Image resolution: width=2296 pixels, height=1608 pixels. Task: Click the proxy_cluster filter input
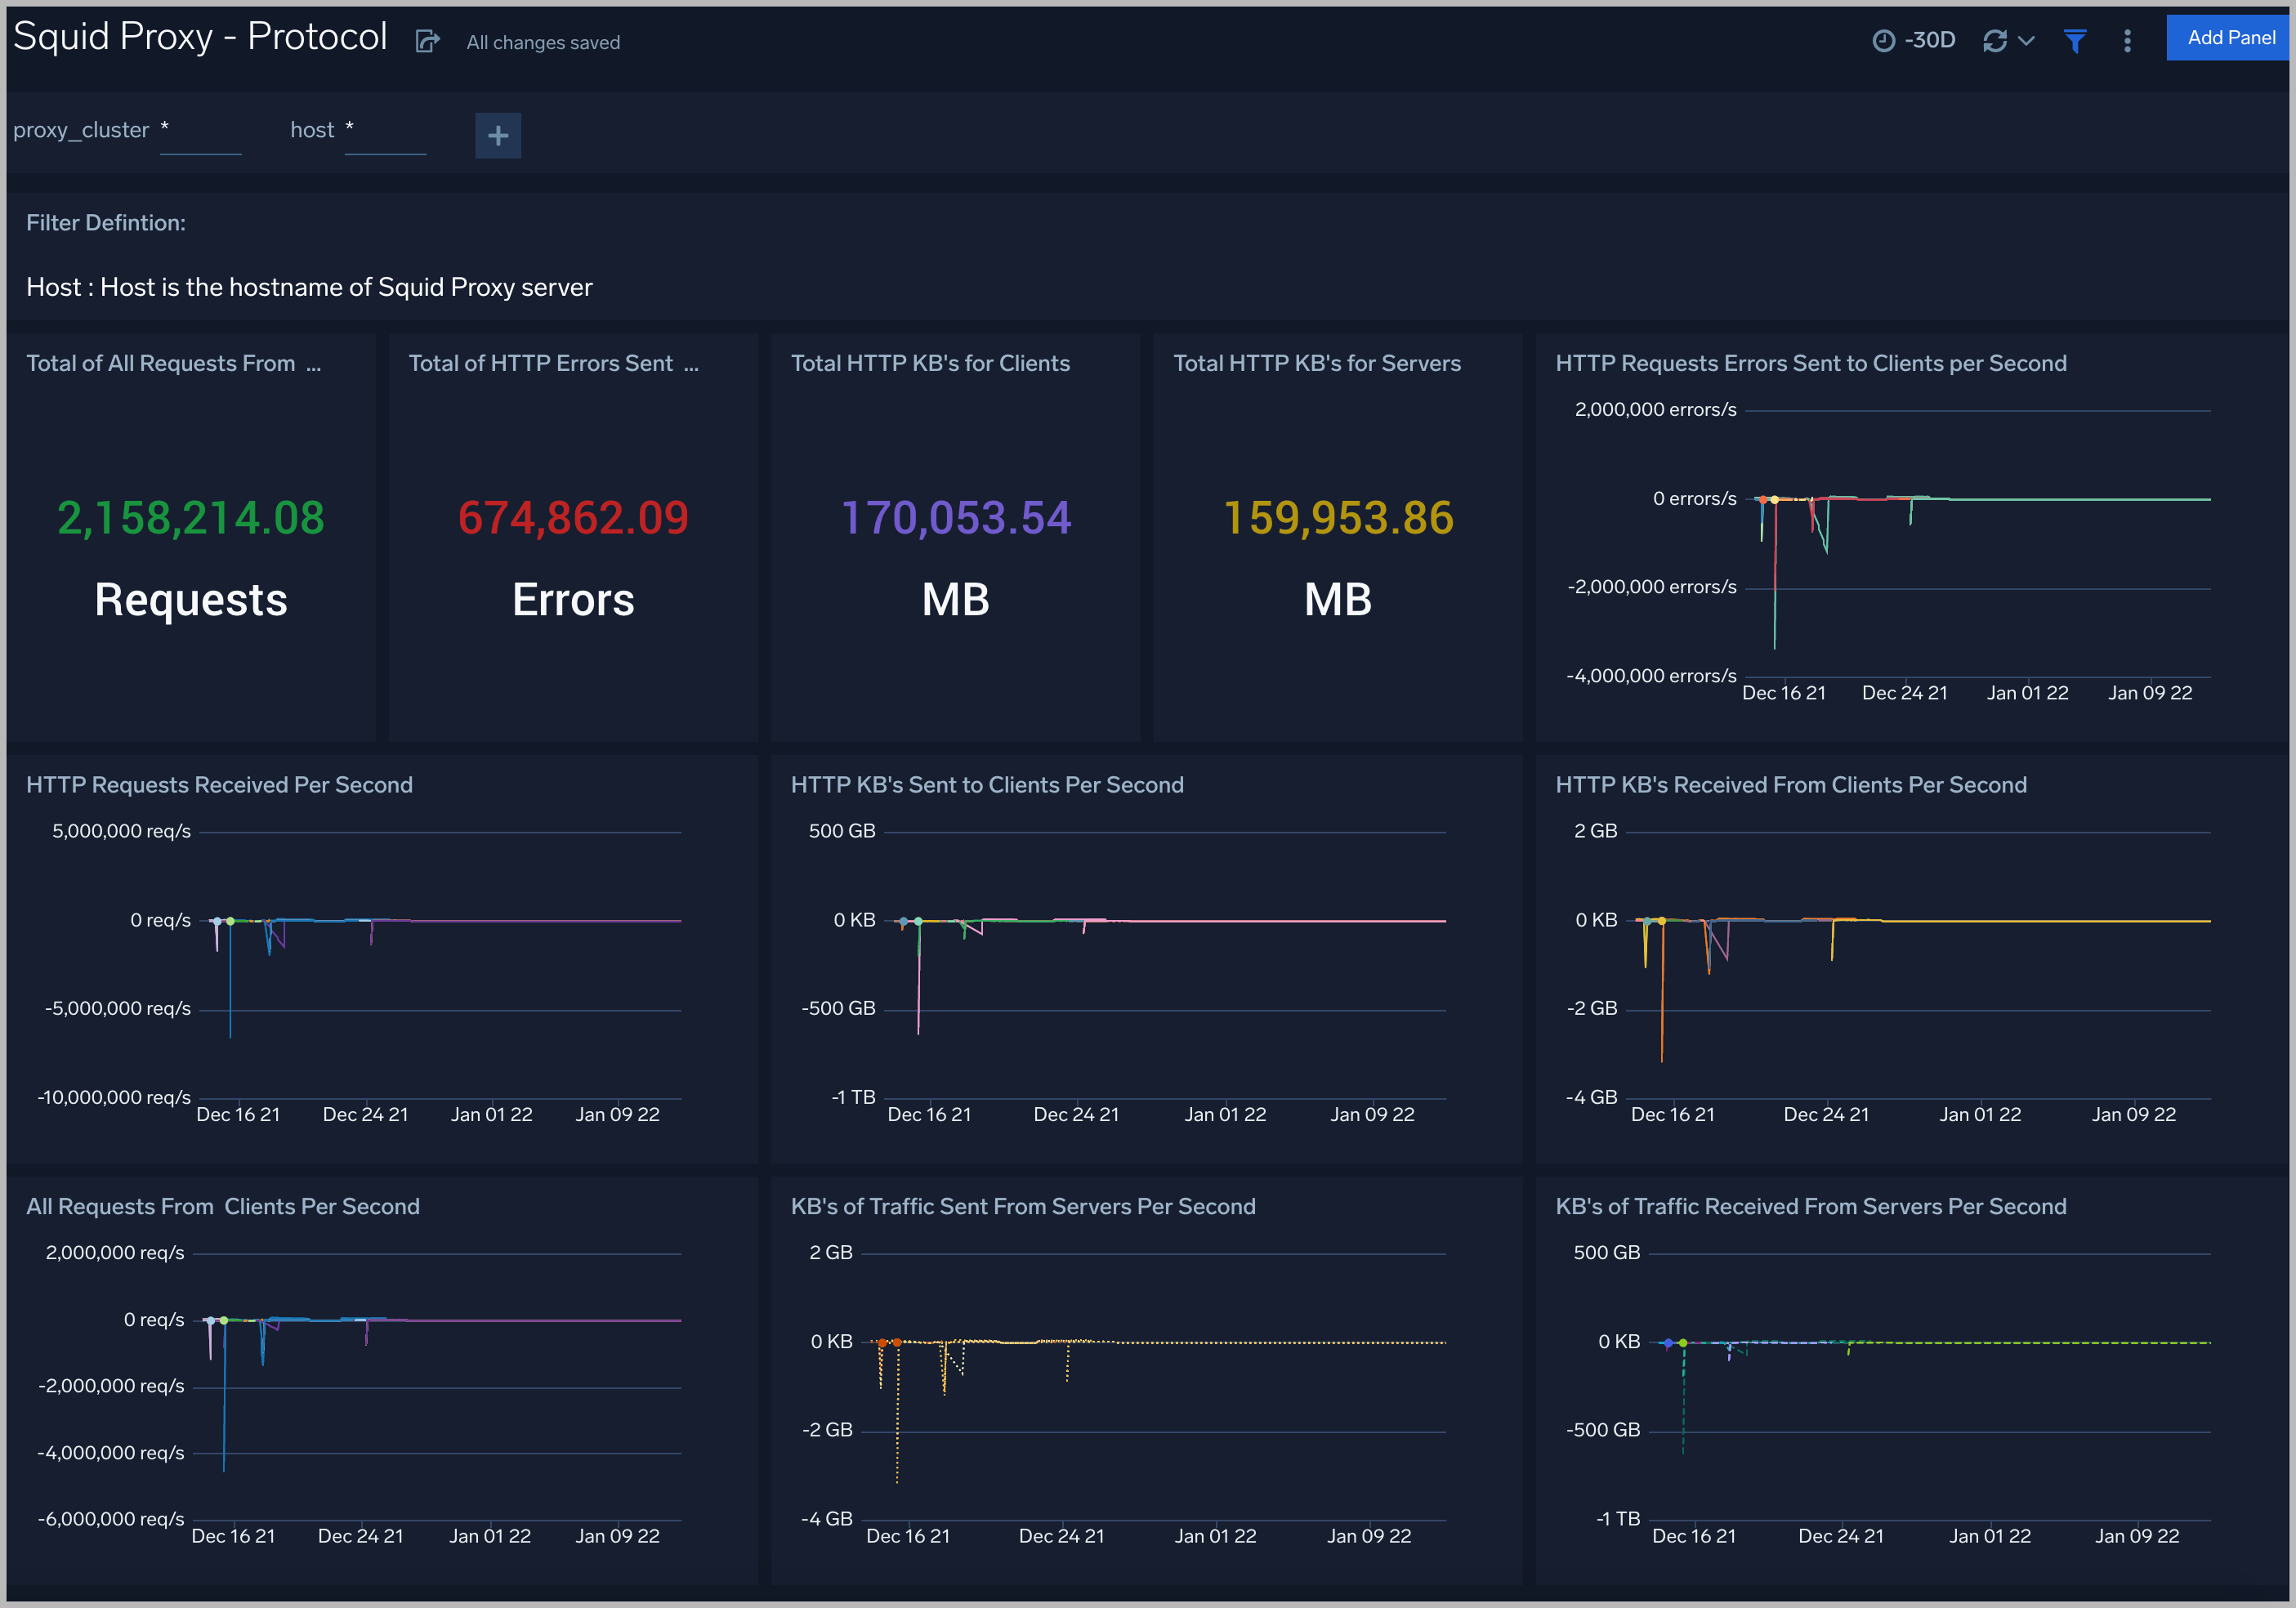click(200, 132)
